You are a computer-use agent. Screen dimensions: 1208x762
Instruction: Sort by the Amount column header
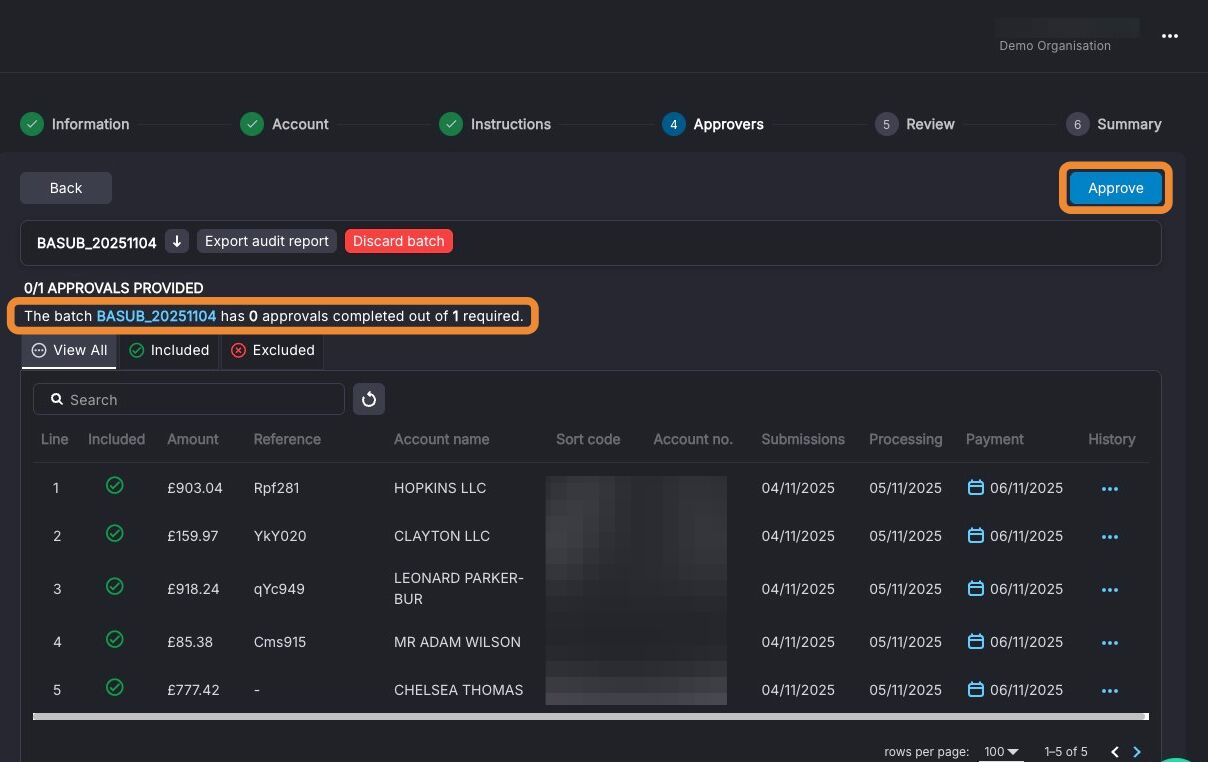tap(193, 439)
